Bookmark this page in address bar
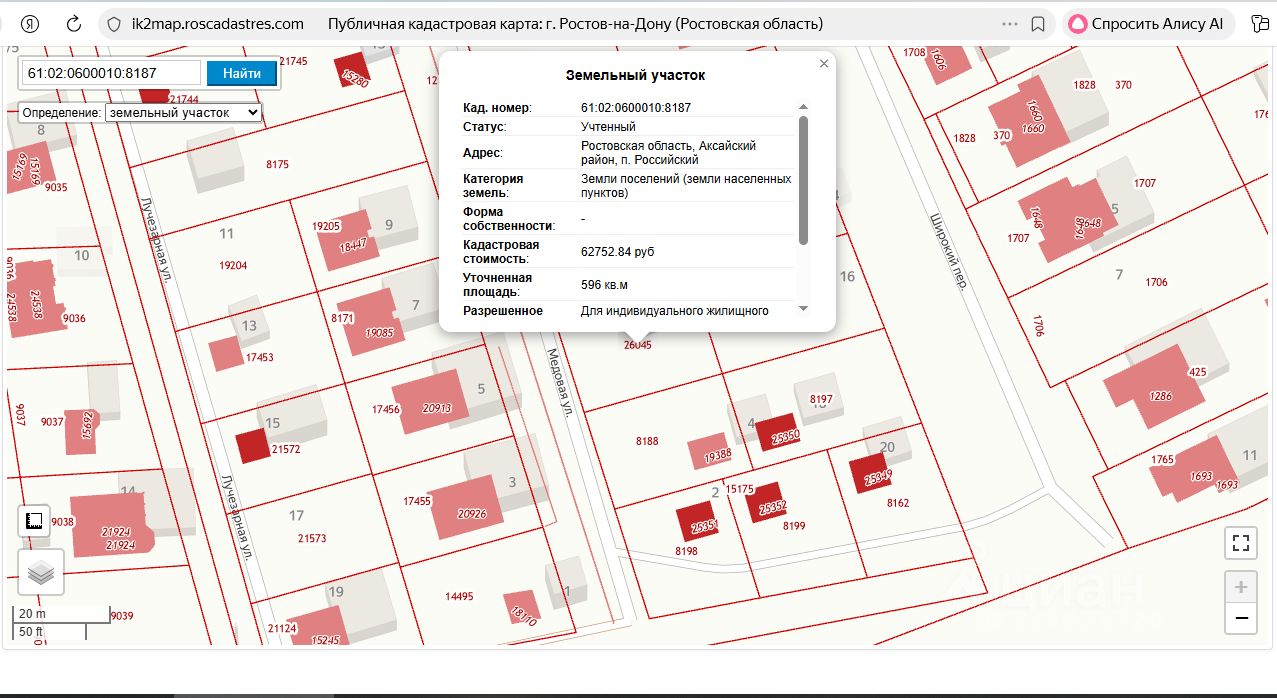 tap(1038, 24)
